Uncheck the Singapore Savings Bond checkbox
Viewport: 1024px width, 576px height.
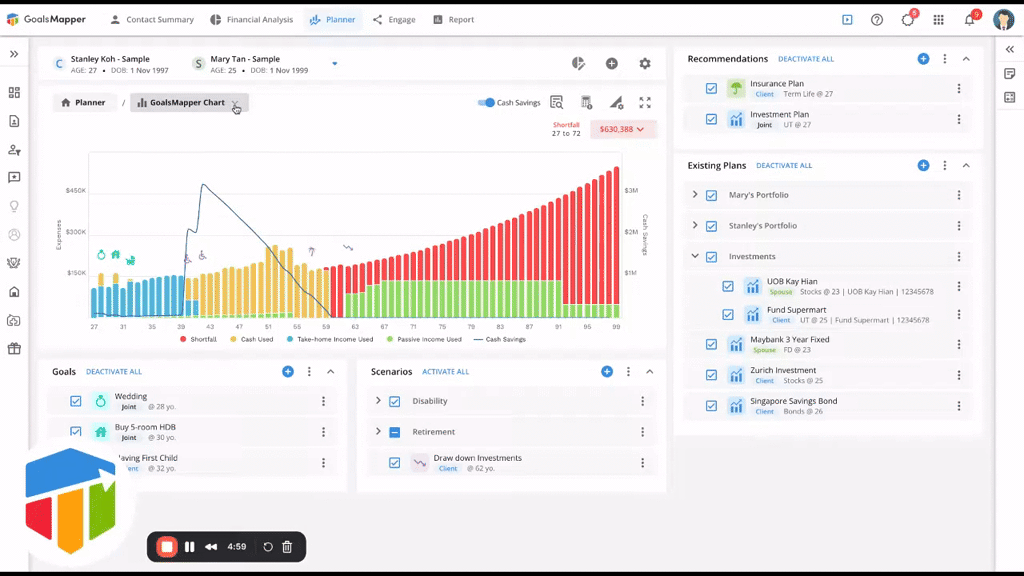[711, 406]
